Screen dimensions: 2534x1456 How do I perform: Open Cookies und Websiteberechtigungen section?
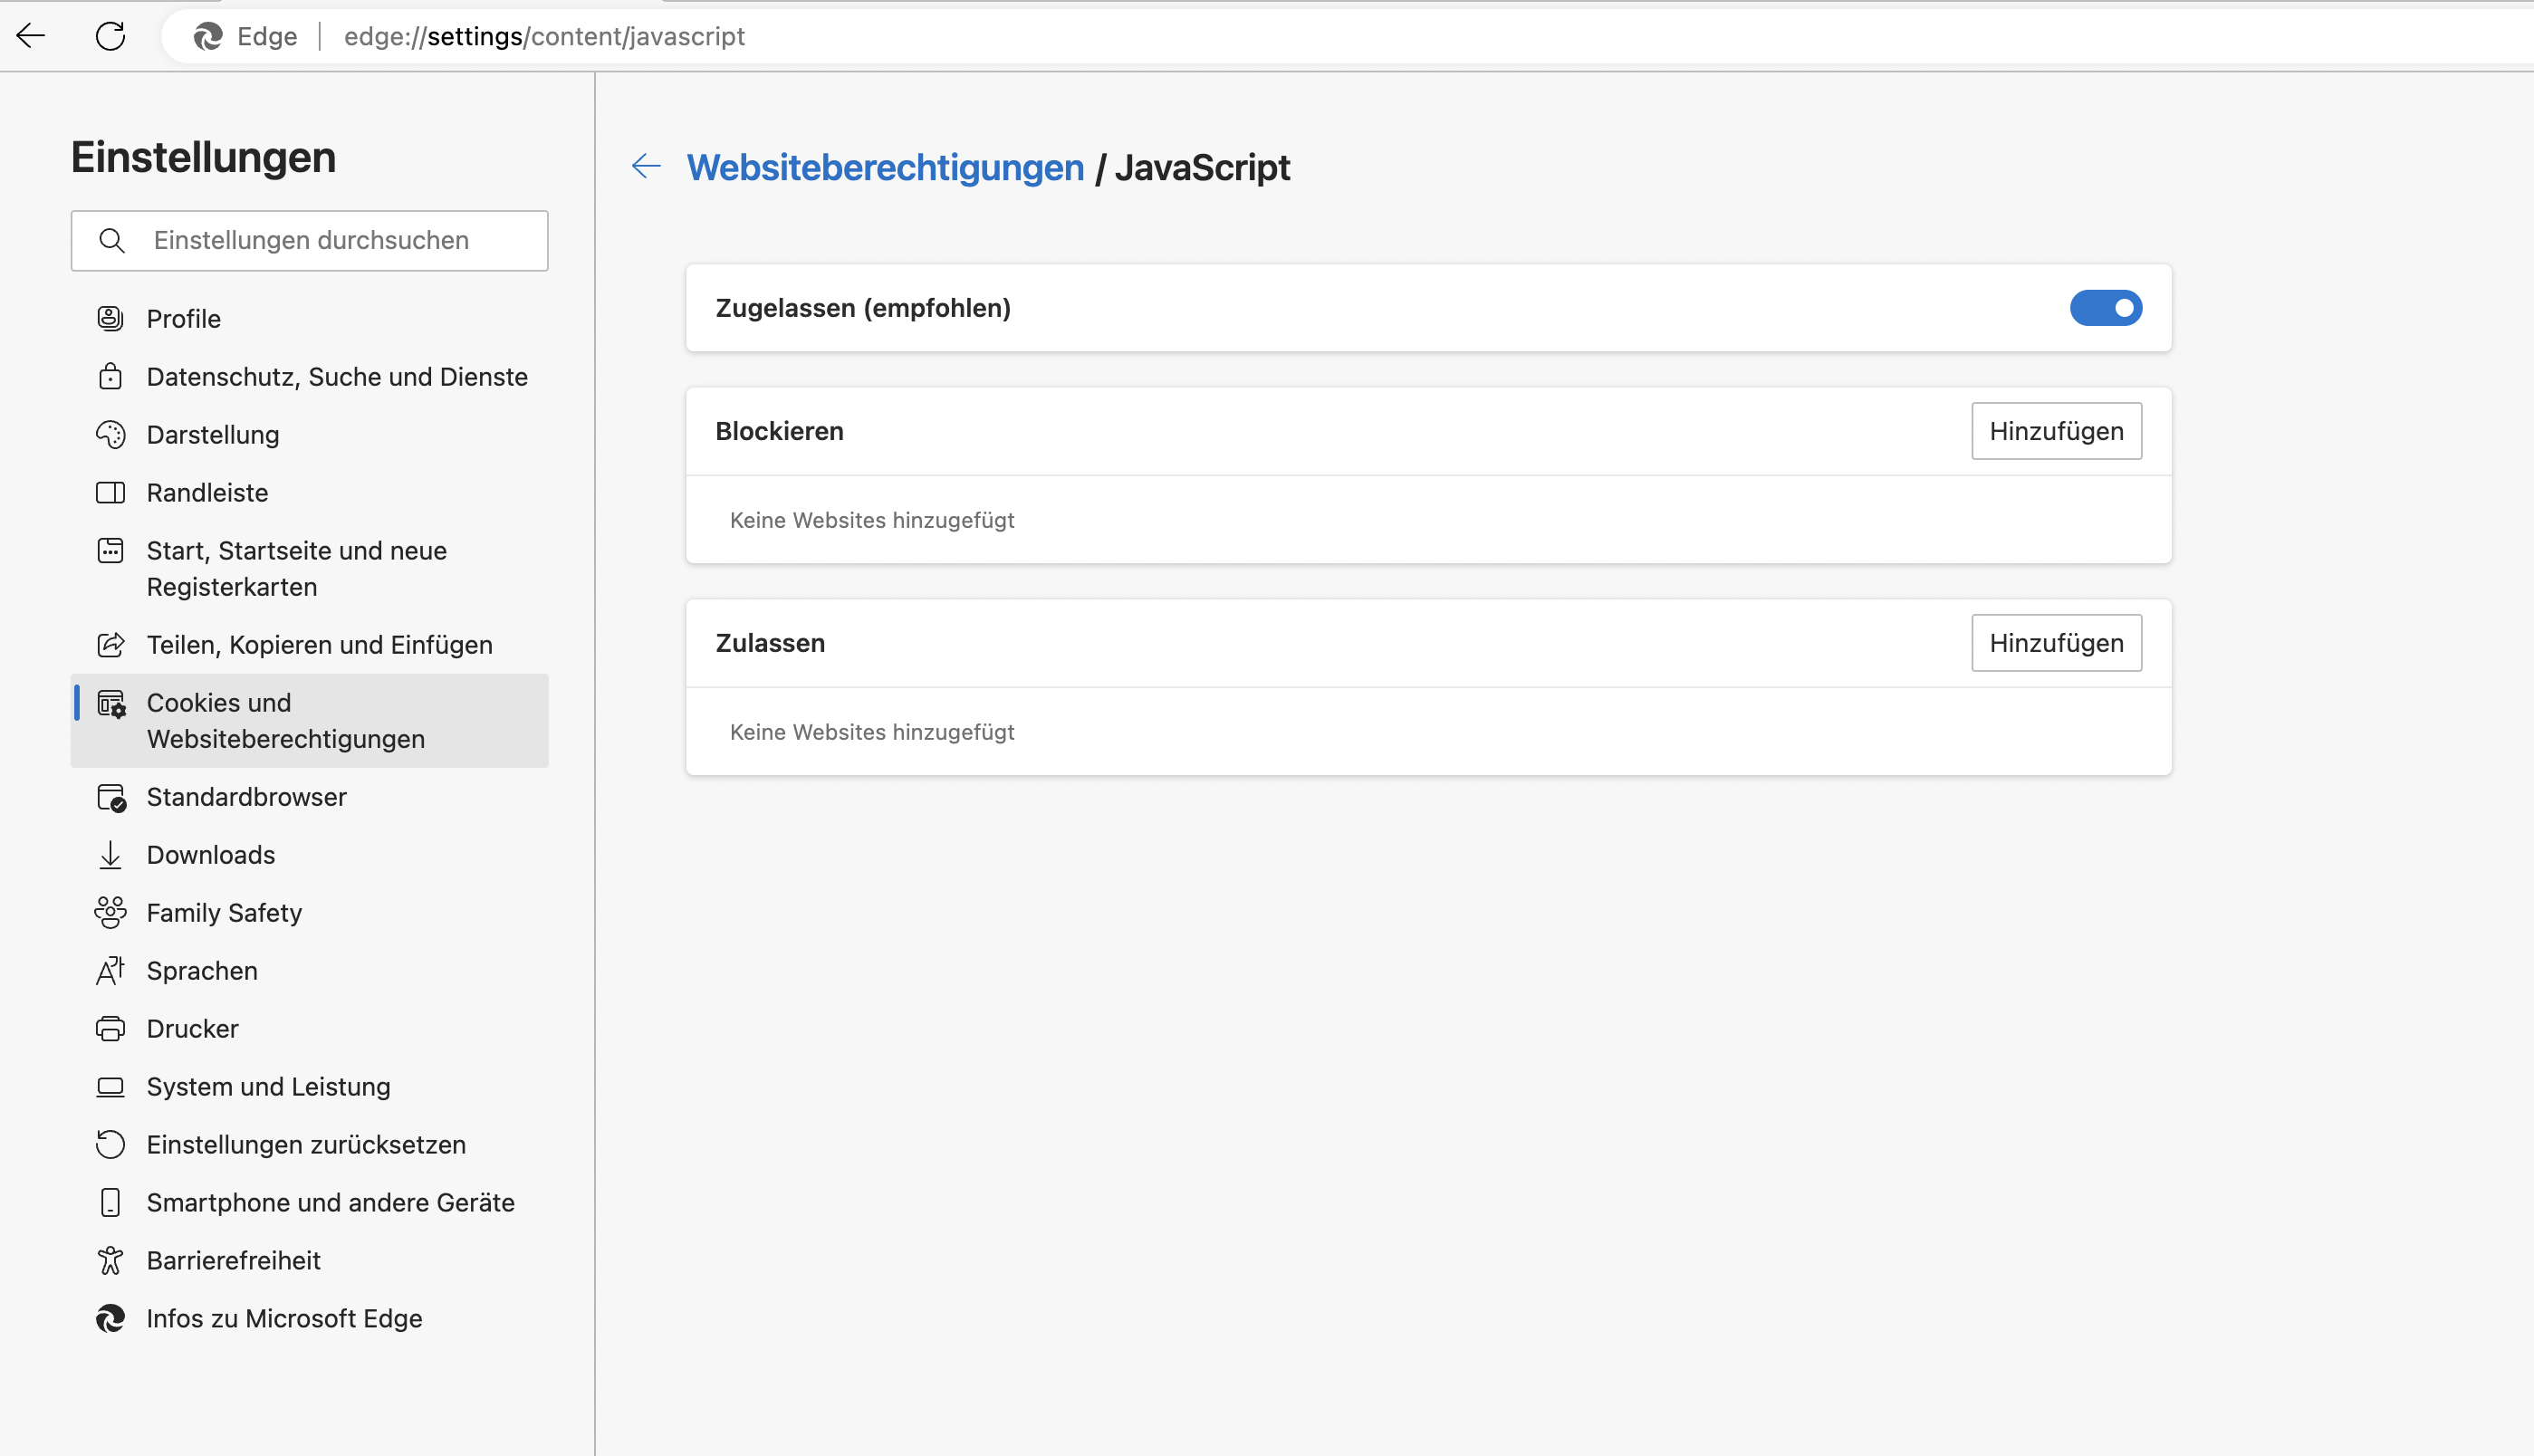pyautogui.click(x=309, y=721)
